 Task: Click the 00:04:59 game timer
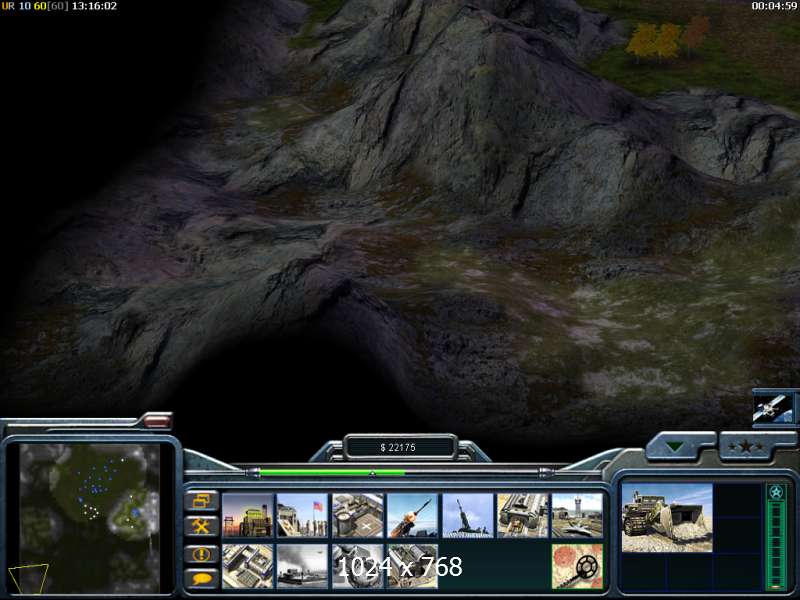773,6
